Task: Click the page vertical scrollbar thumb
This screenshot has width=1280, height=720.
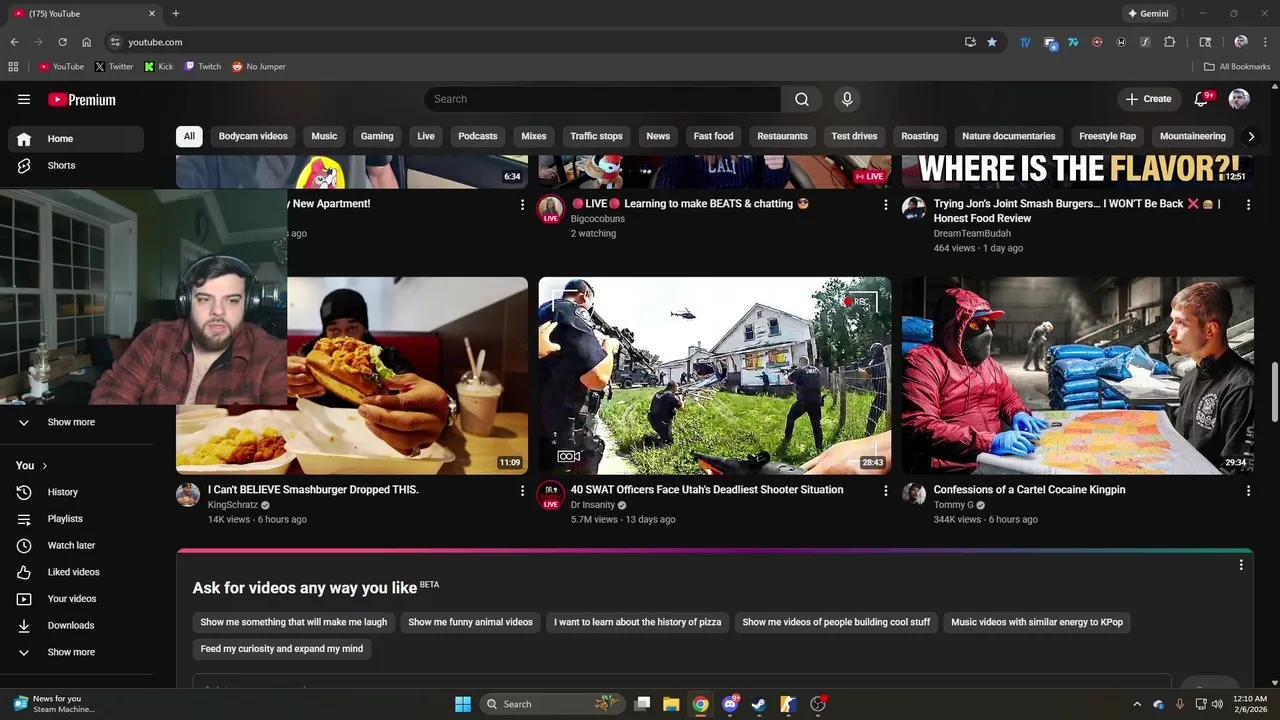Action: pyautogui.click(x=1274, y=392)
